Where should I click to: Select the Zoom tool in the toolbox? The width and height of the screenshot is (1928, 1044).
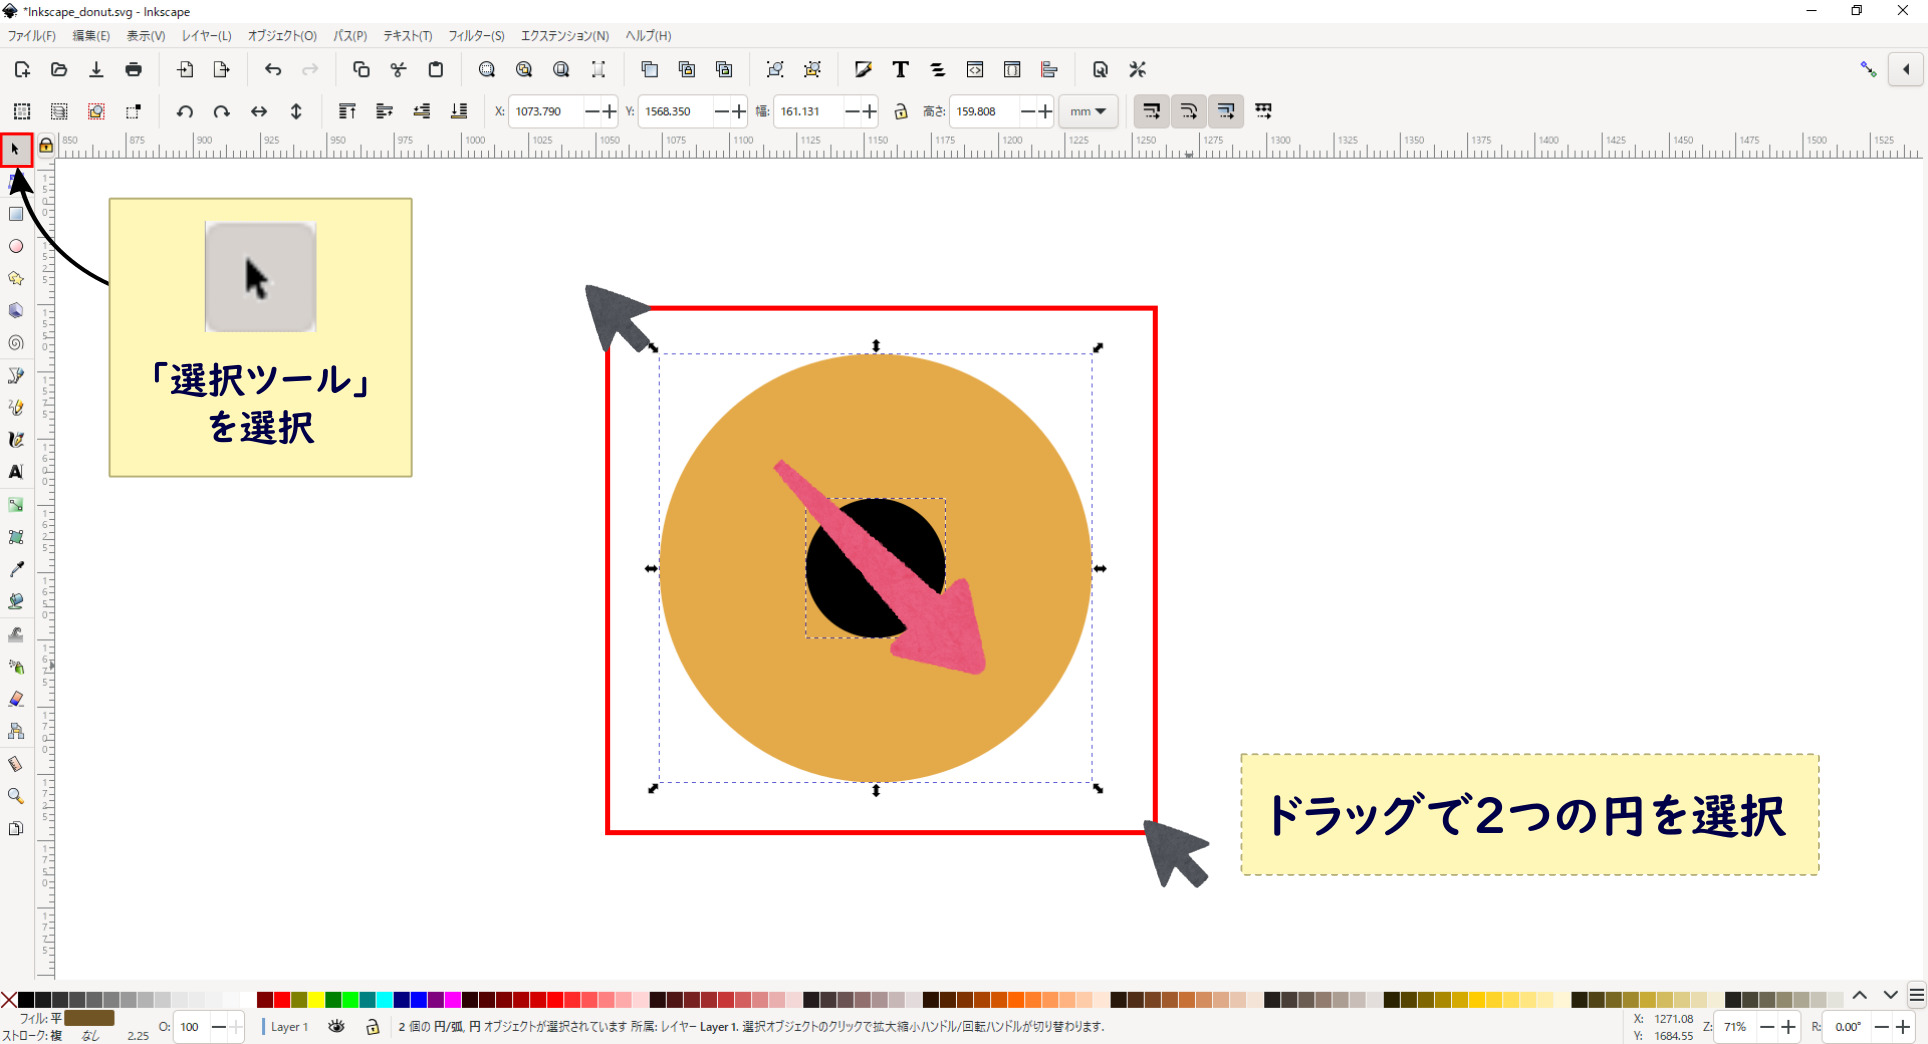coord(16,796)
